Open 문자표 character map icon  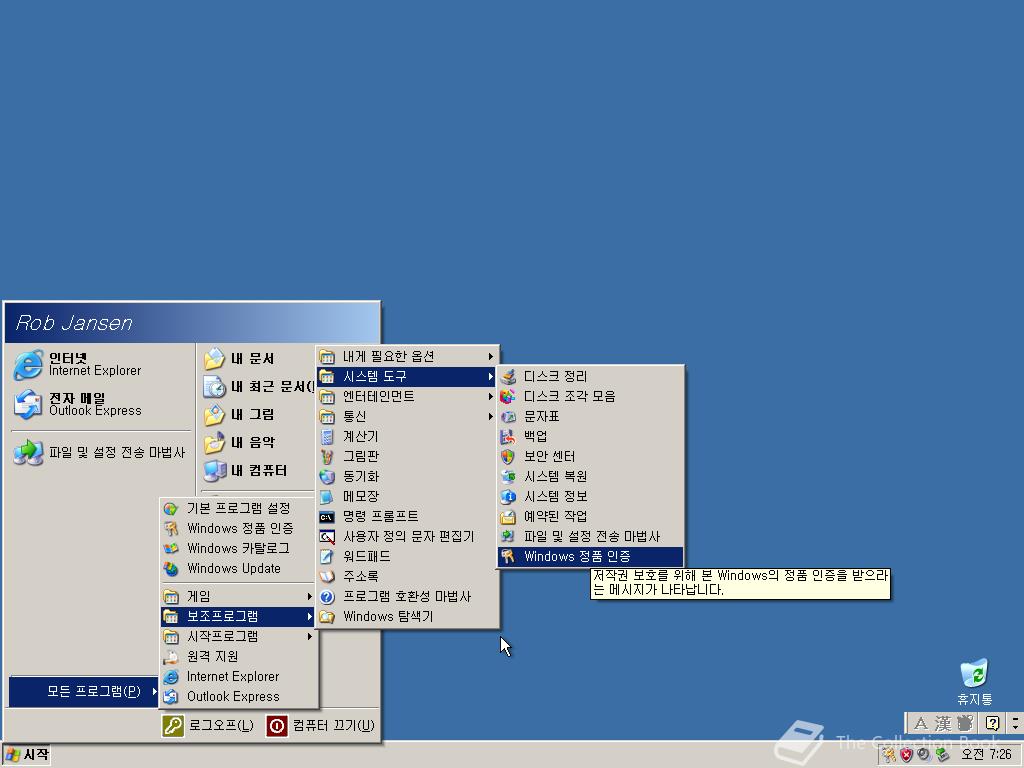508,417
